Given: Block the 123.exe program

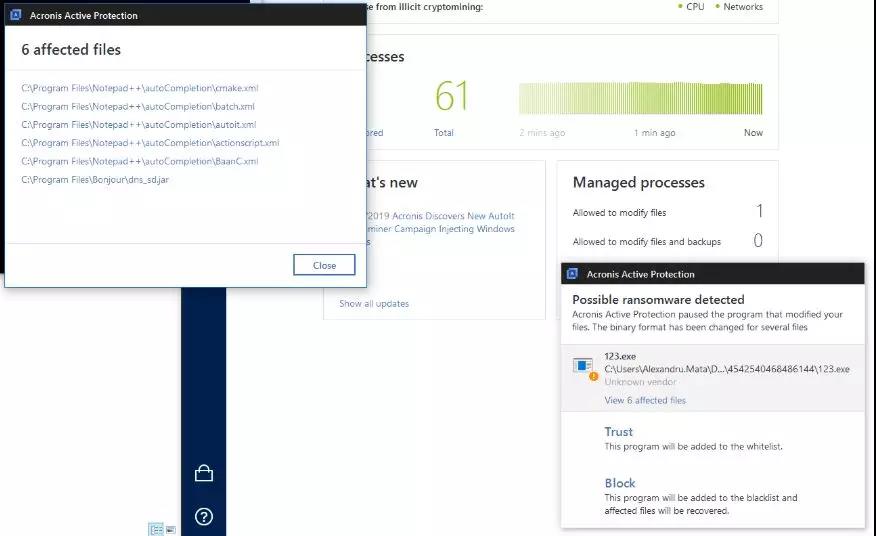Looking at the screenshot, I should point(620,483).
